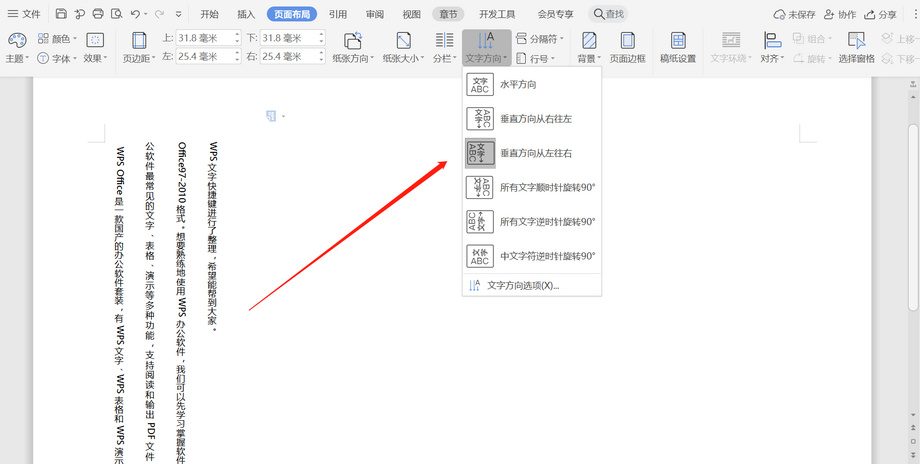Click the 组合 group dropdown
920x464 pixels.
click(x=813, y=39)
